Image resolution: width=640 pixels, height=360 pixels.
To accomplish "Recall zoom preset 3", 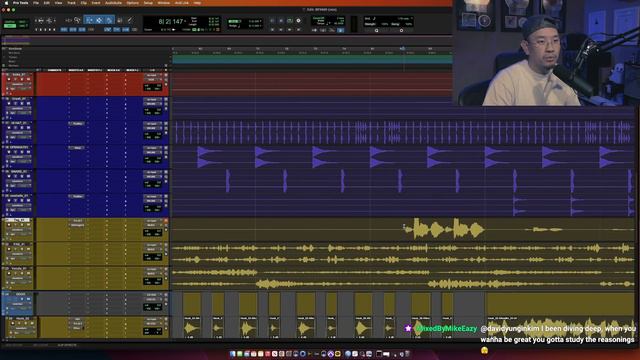I will (45, 30).
